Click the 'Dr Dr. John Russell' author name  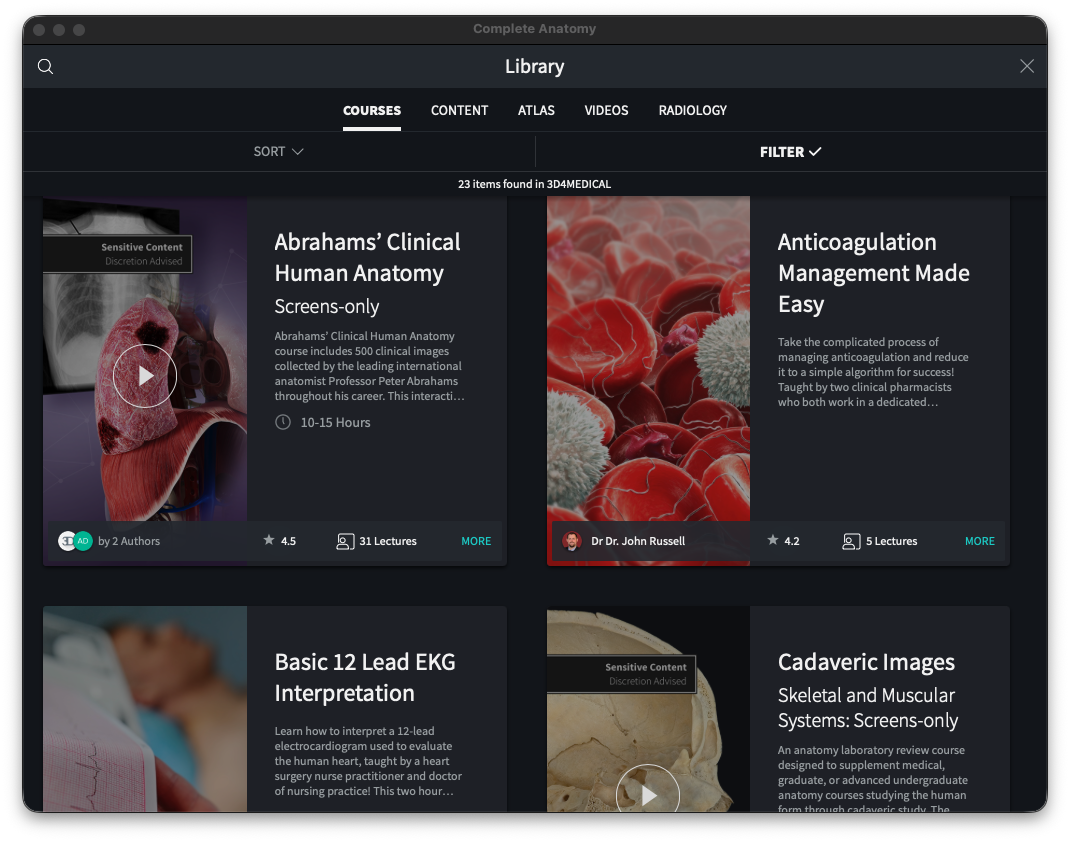(638, 541)
